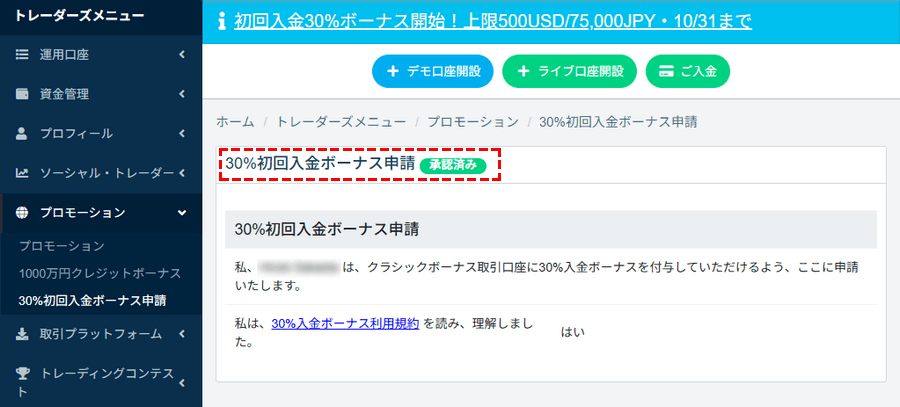Open the 初回入金30%ボーナス開始 banner link
Image resolution: width=900 pixels, height=407 pixels.
(493, 22)
